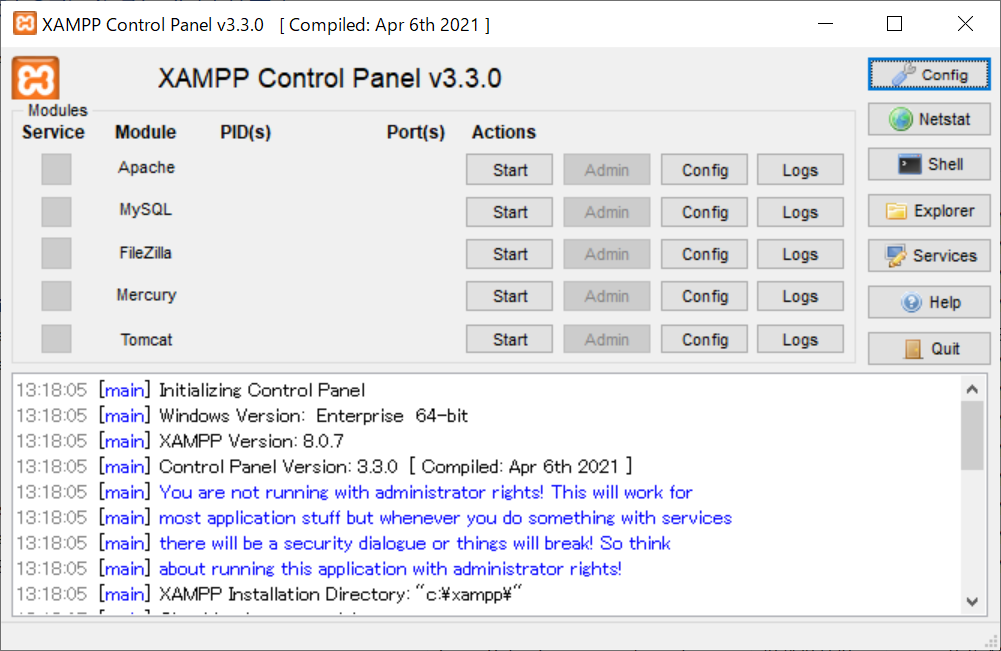Maximize the XAMPP Control Panel window
The height and width of the screenshot is (651, 1001).
tap(894, 24)
